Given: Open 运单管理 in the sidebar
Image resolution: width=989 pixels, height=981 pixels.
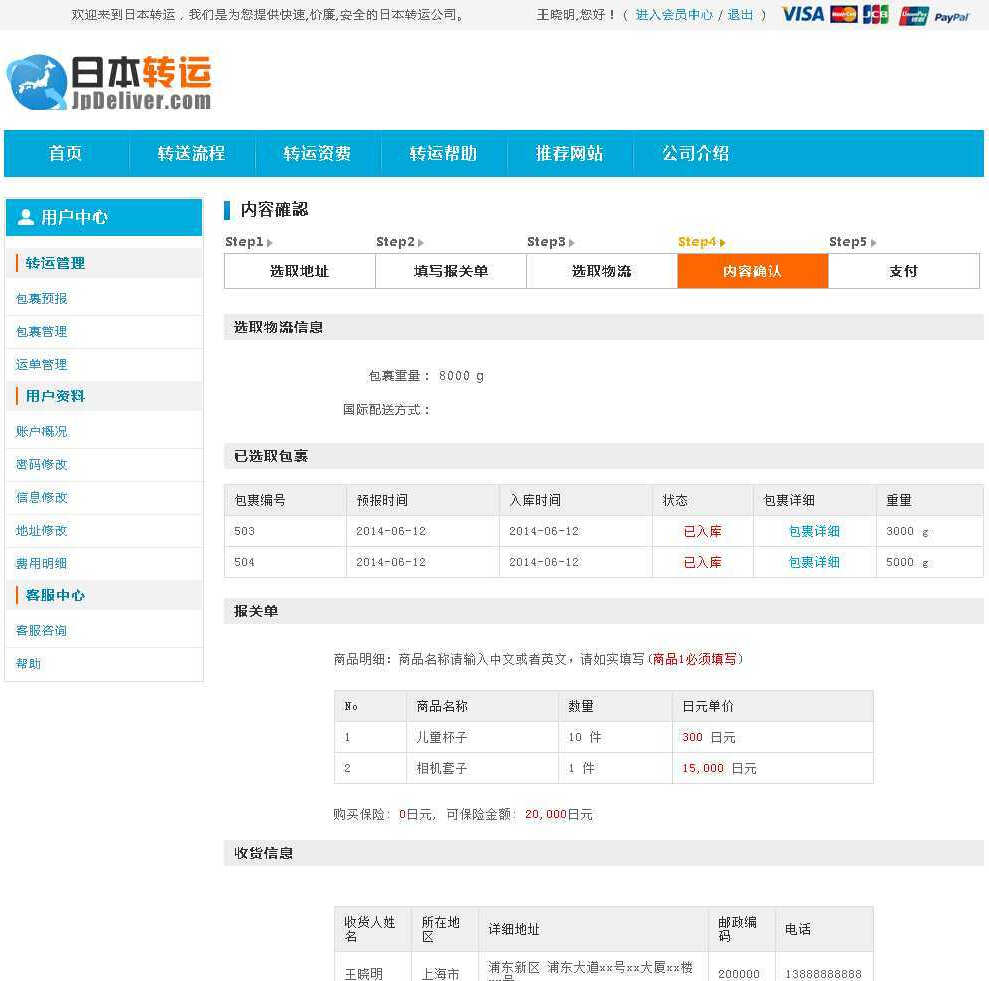Looking at the screenshot, I should tap(42, 364).
